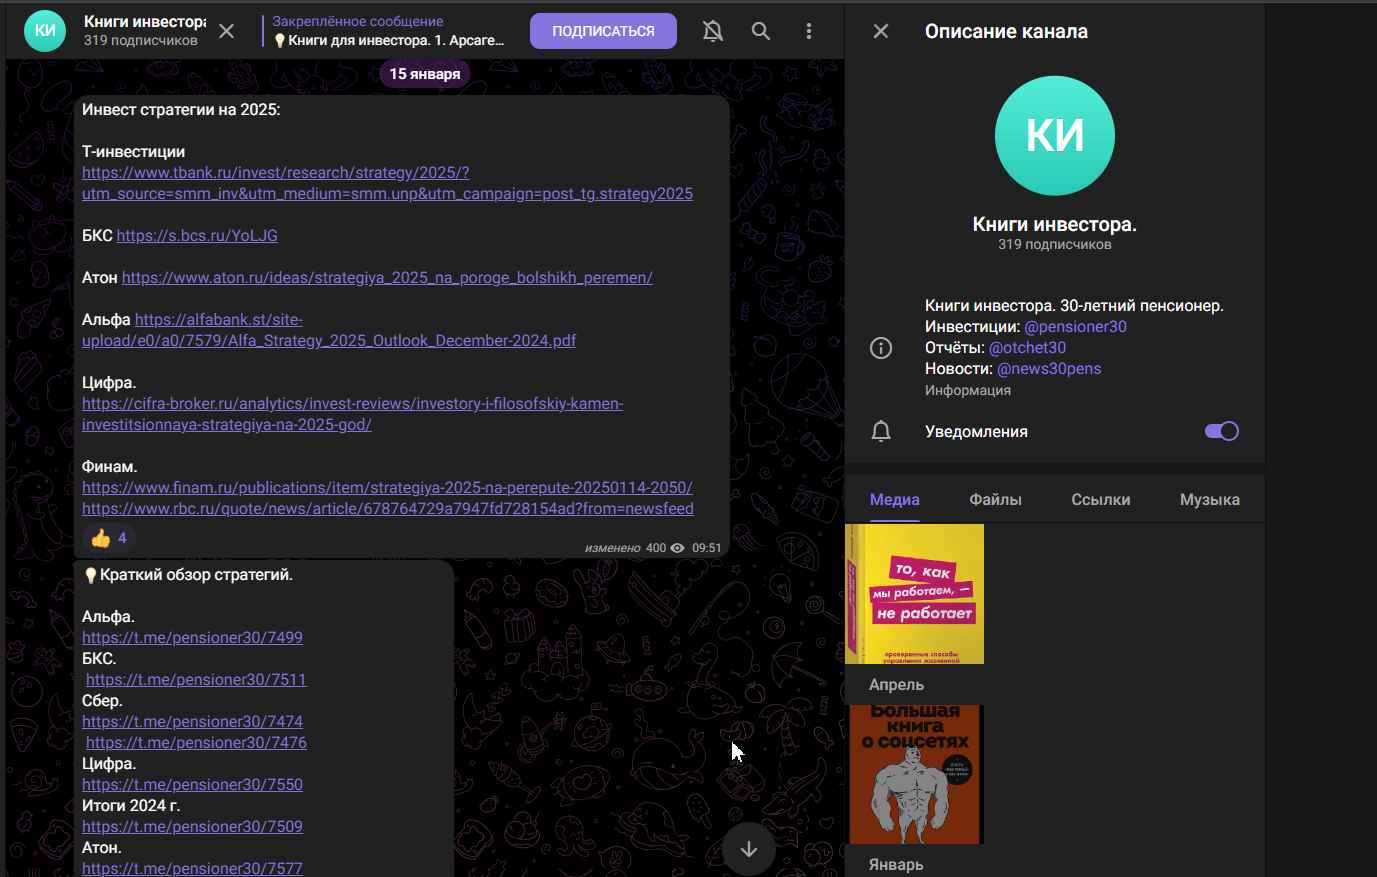
Task: Open the pinned message Книги для инвестора
Action: click(389, 31)
